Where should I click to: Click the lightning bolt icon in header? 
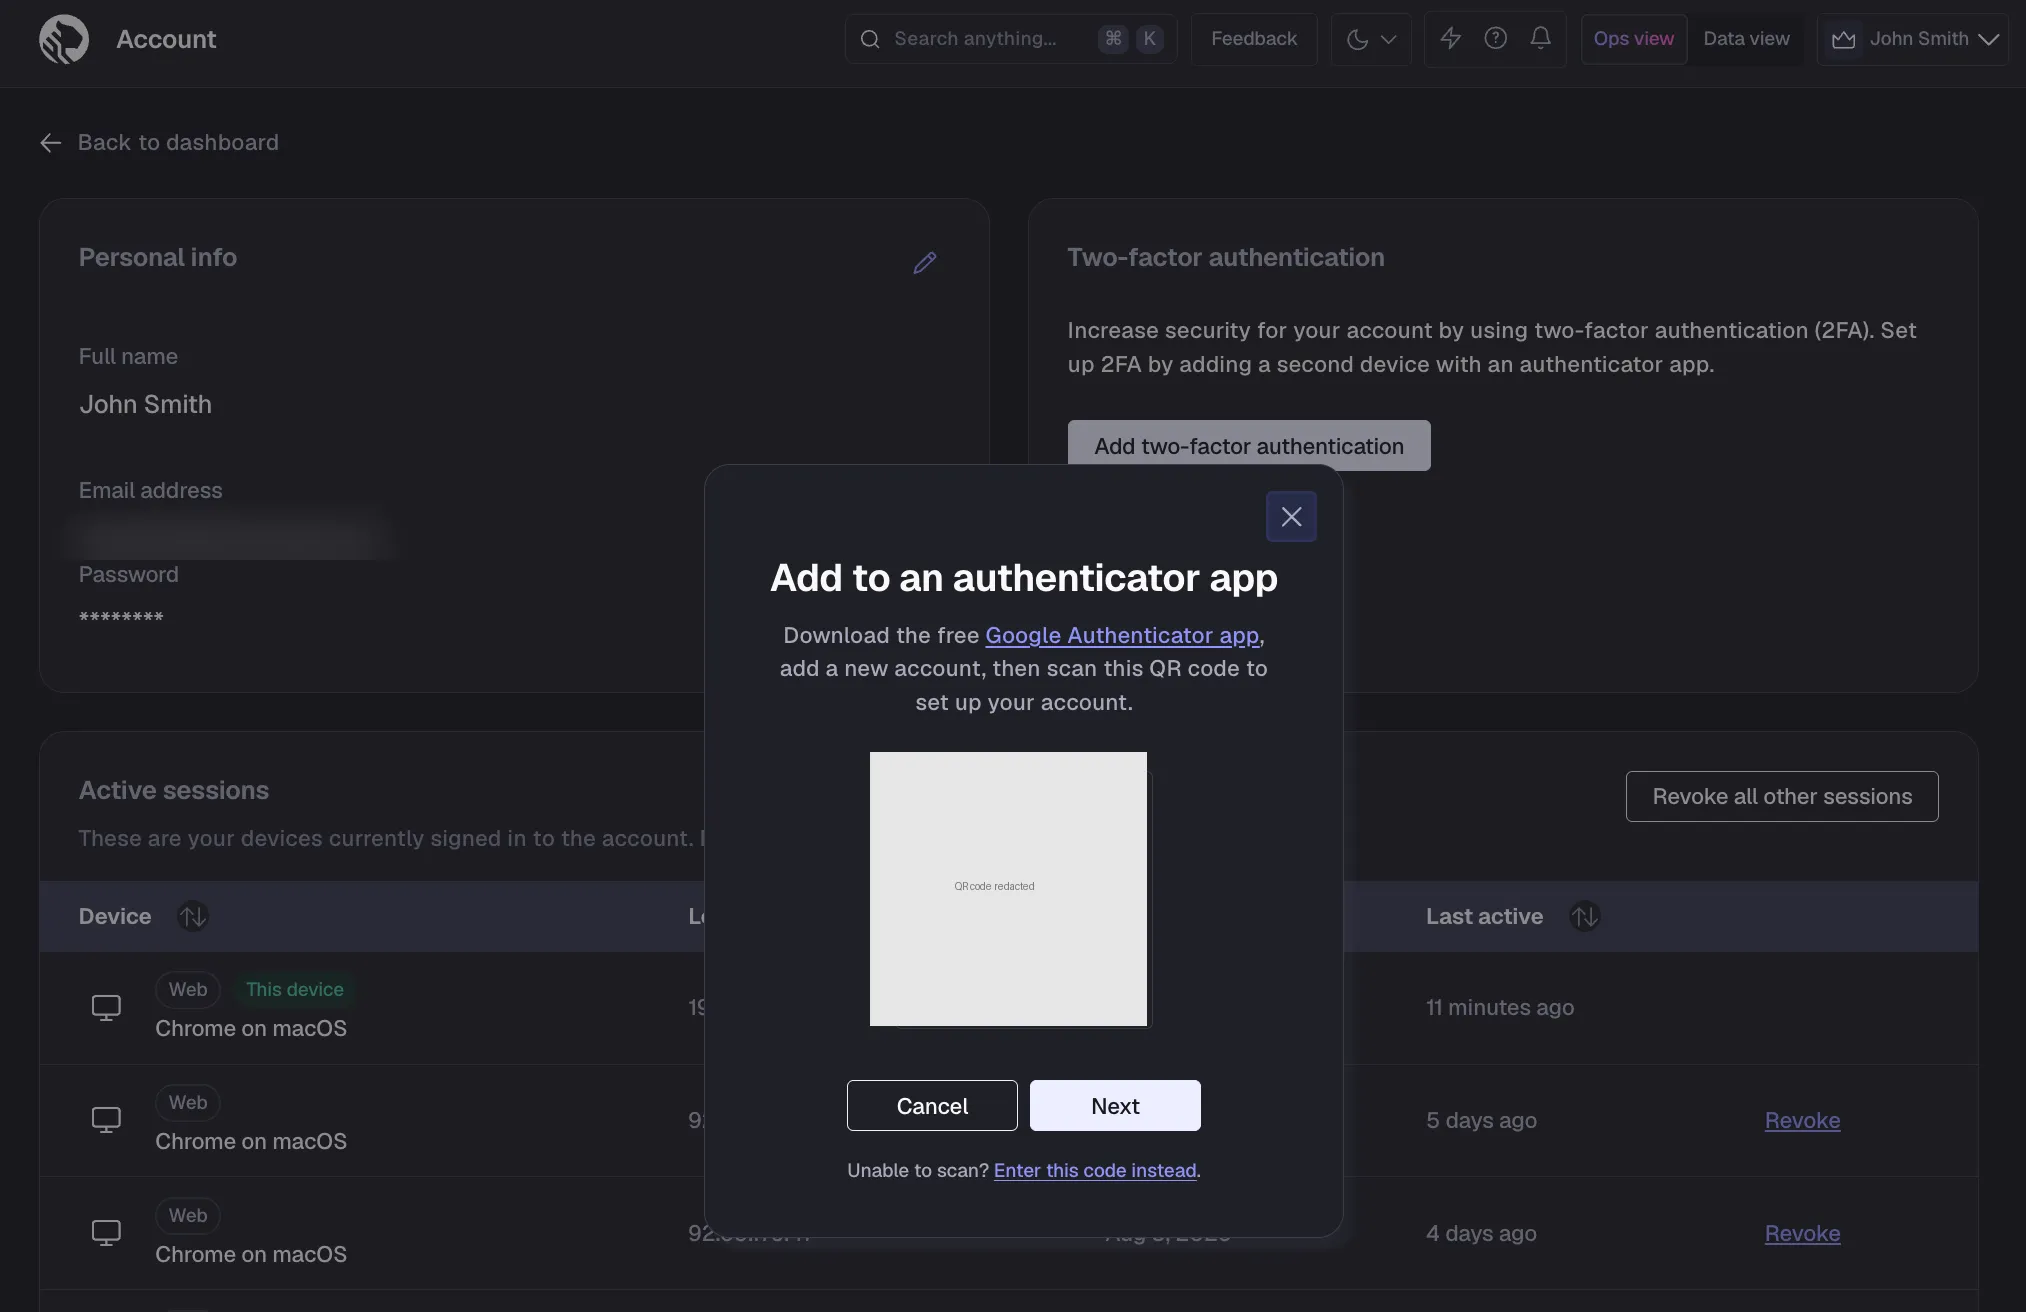(x=1450, y=38)
